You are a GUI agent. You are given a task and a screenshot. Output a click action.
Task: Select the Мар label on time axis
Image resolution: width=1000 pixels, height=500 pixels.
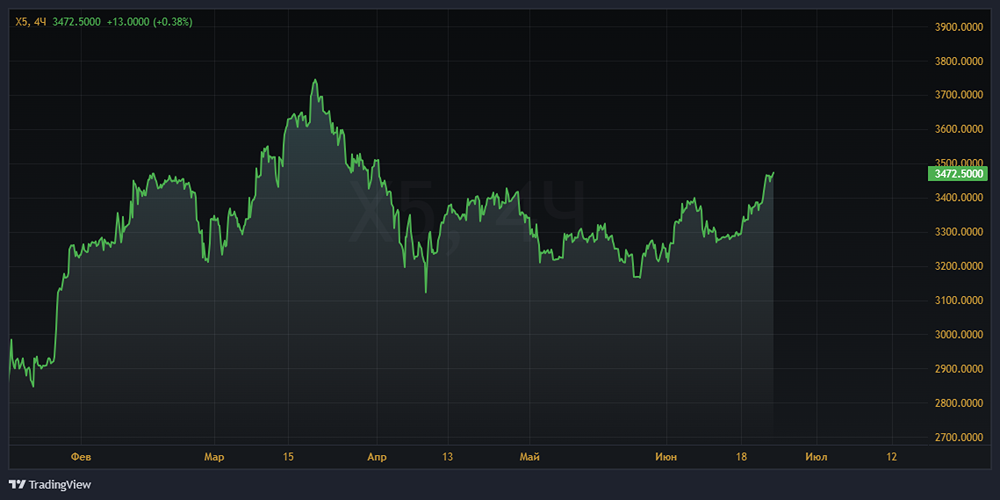[214, 457]
